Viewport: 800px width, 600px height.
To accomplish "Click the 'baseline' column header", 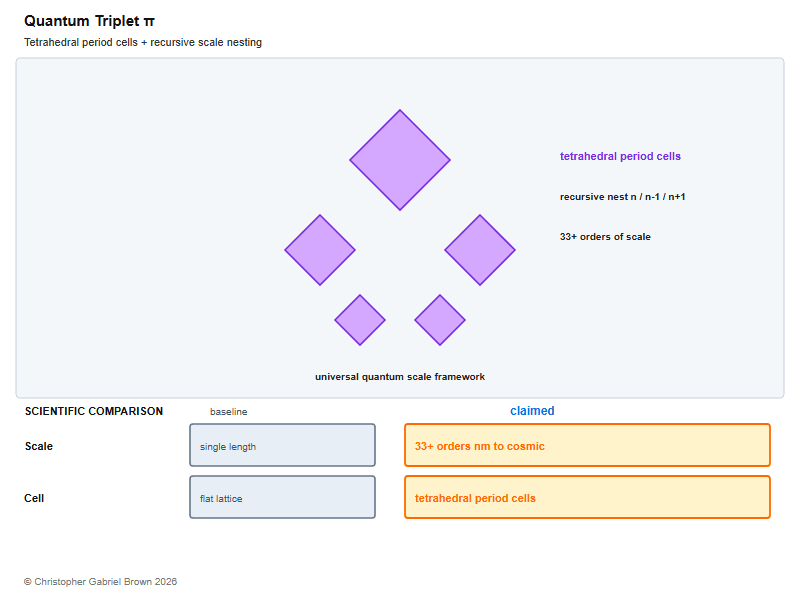I will point(229,412).
